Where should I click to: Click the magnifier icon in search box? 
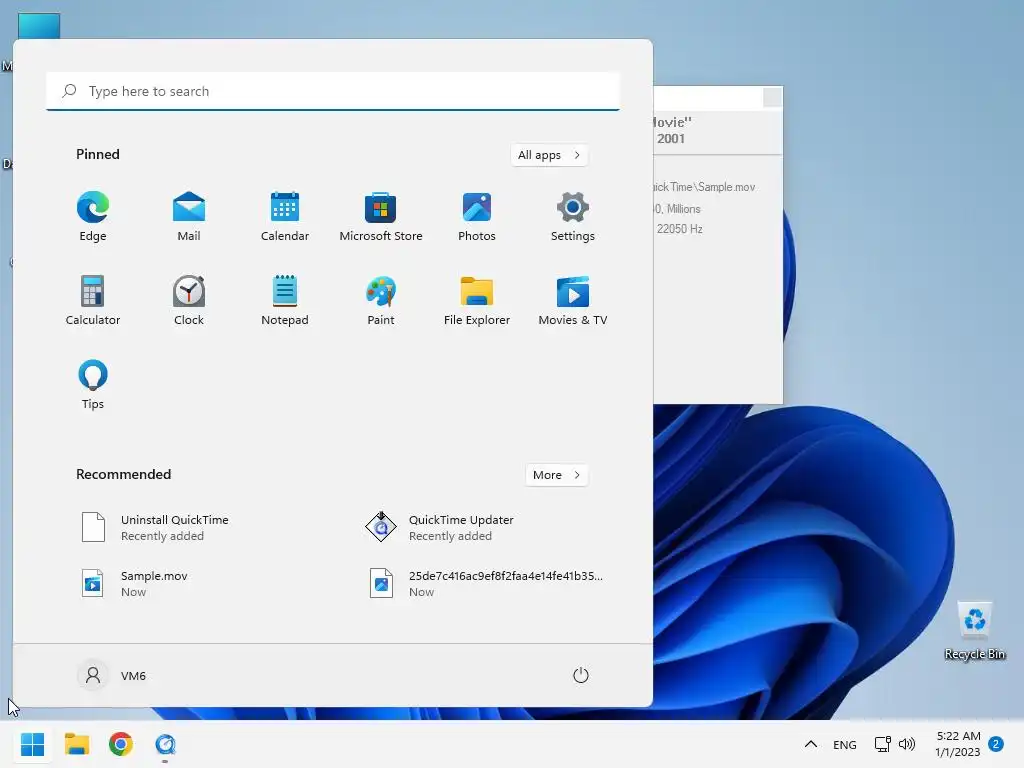click(69, 91)
